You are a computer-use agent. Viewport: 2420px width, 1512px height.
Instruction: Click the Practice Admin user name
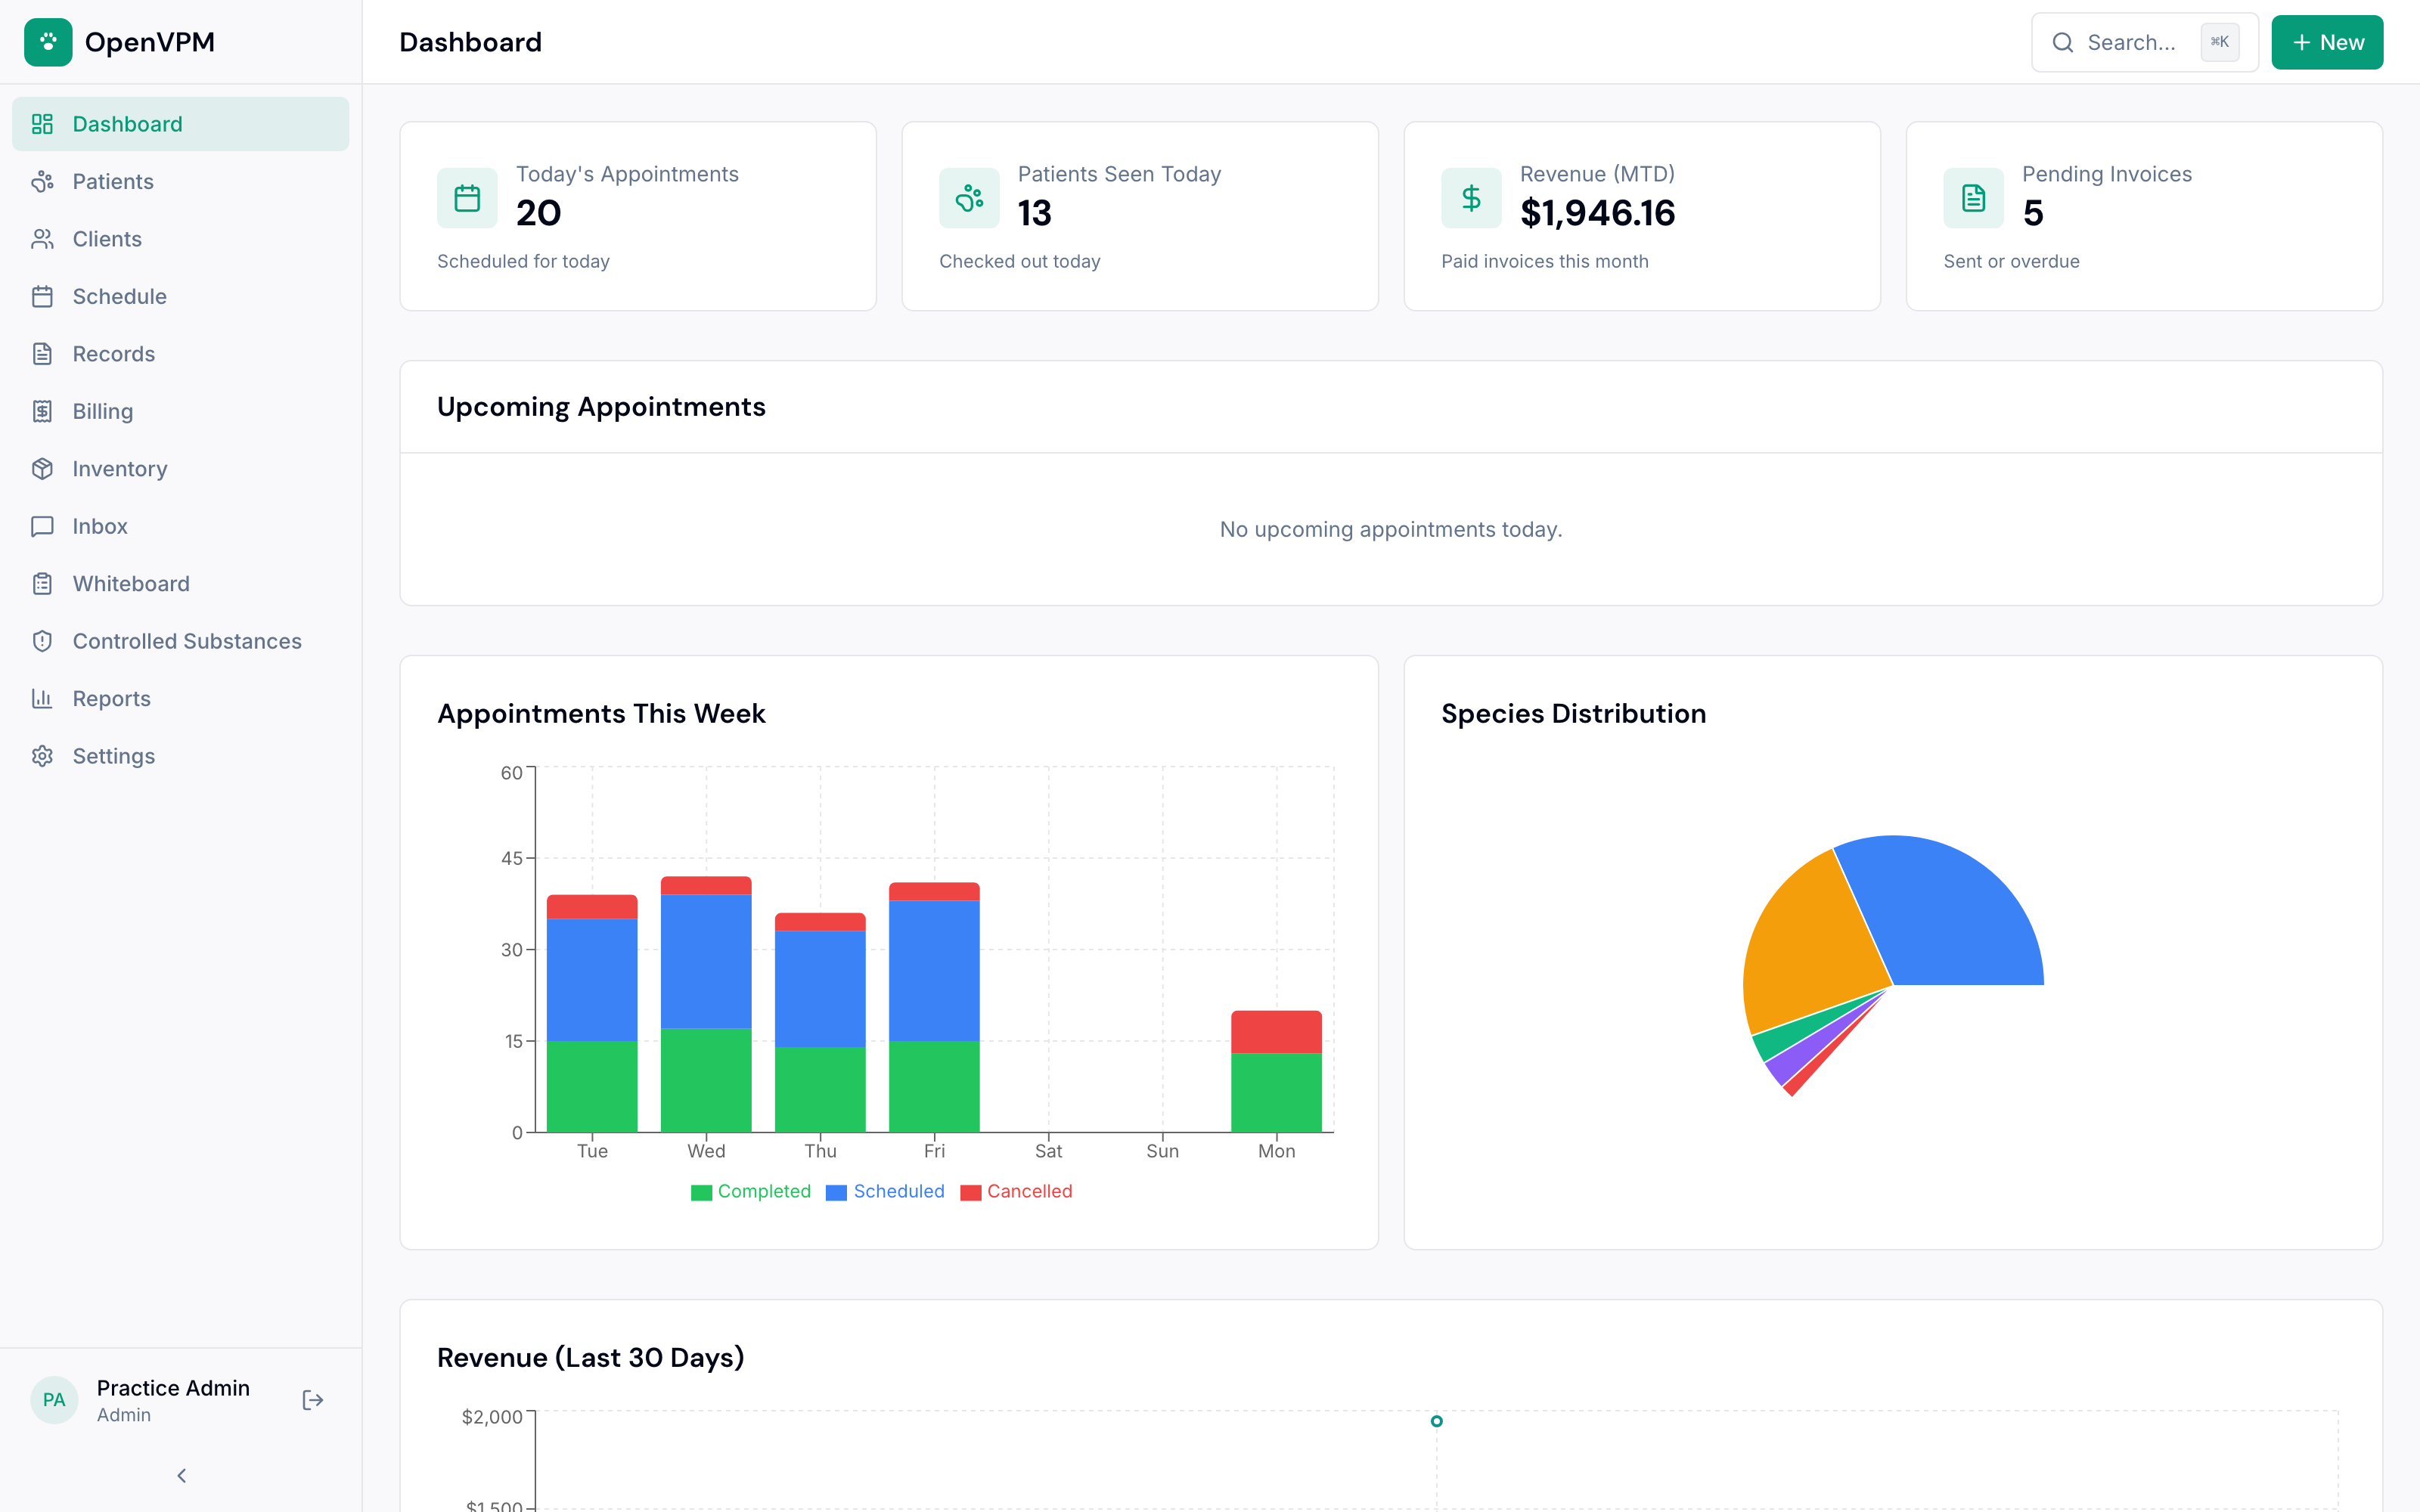pyautogui.click(x=173, y=1388)
